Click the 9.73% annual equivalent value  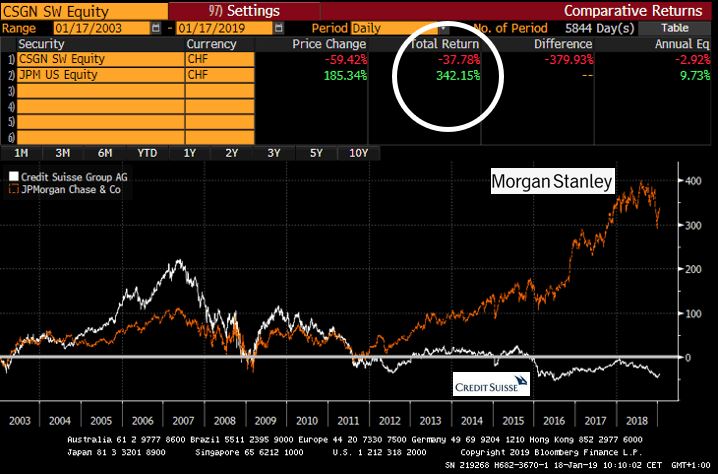695,75
